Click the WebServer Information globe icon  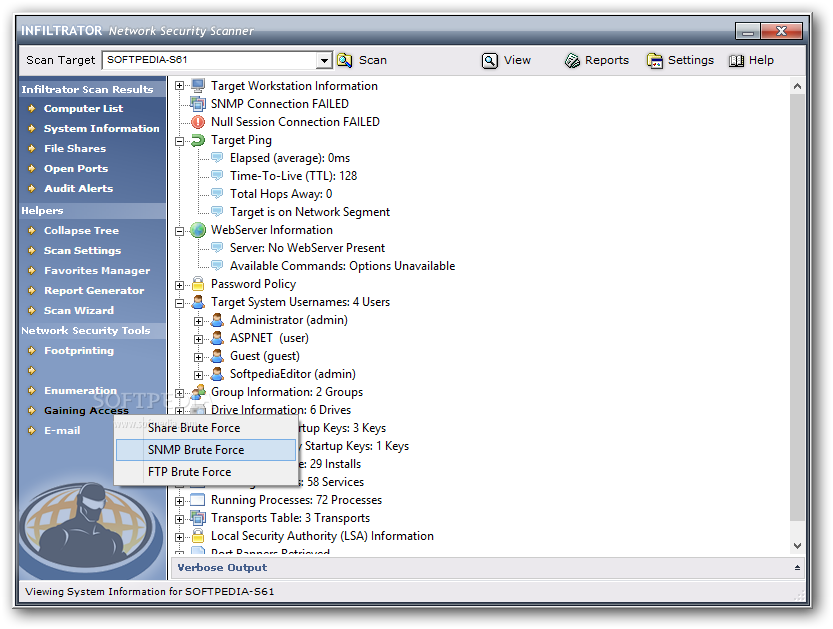point(198,230)
